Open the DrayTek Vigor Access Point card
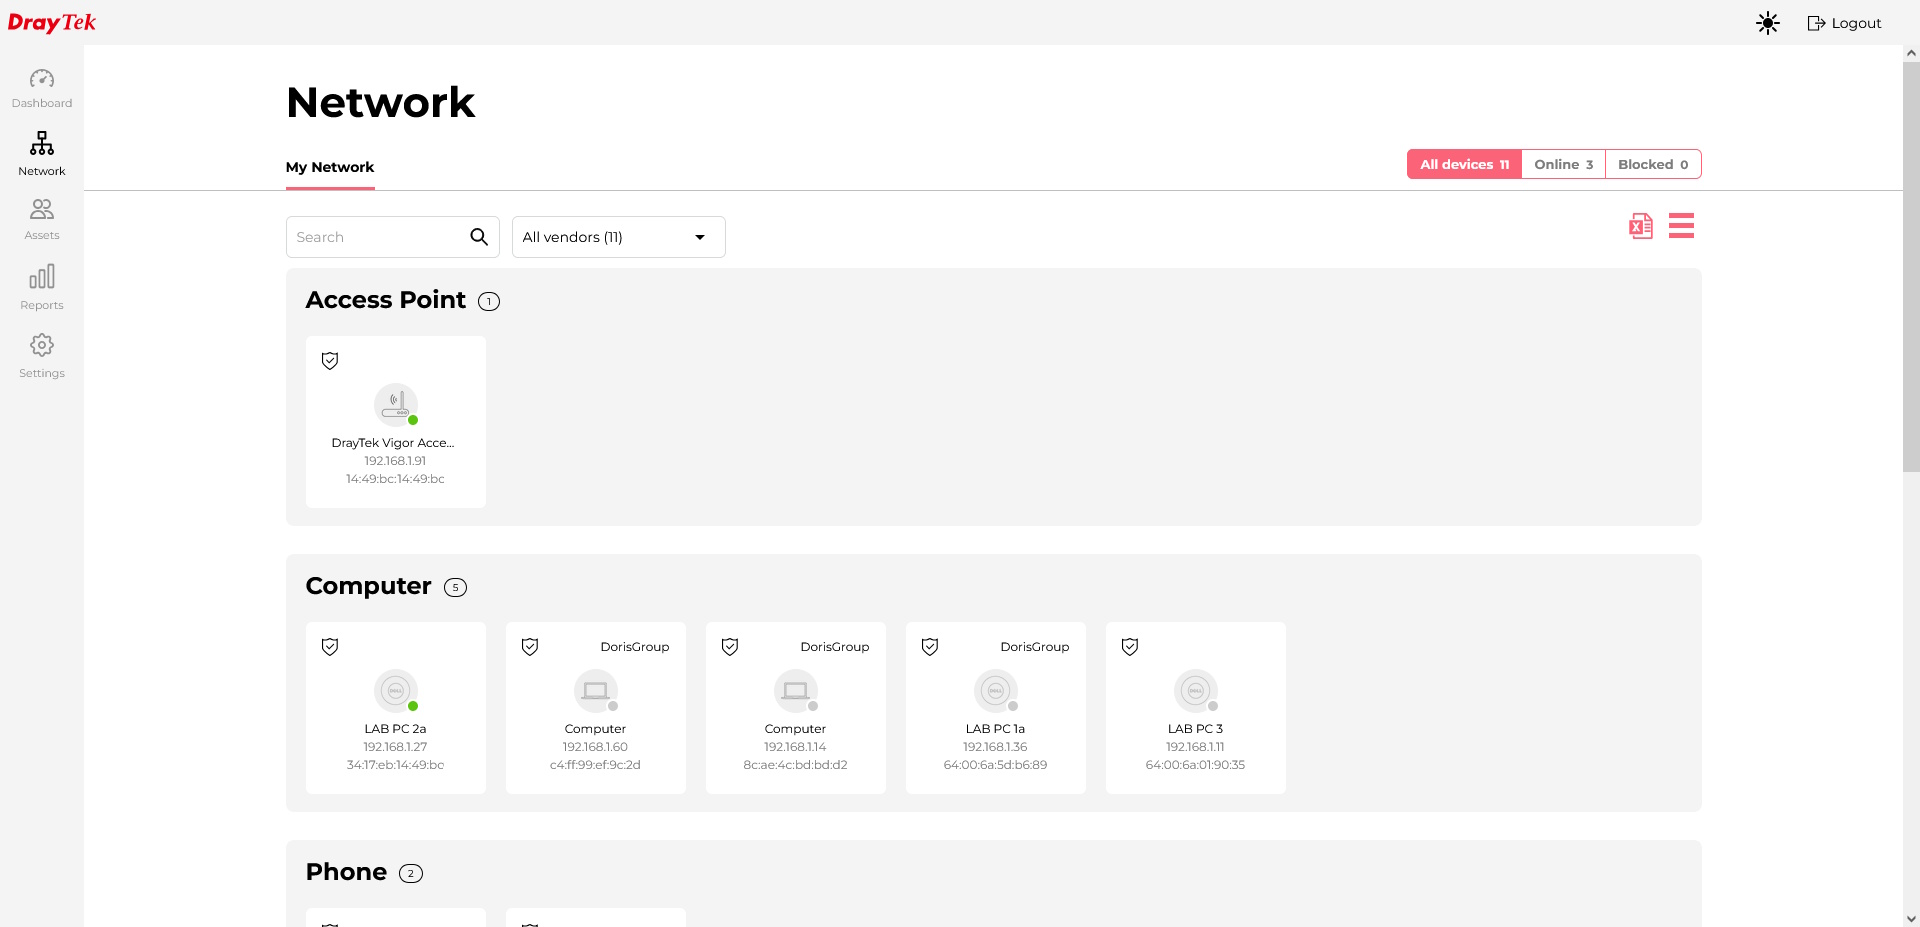Image resolution: width=1920 pixels, height=927 pixels. (x=396, y=422)
